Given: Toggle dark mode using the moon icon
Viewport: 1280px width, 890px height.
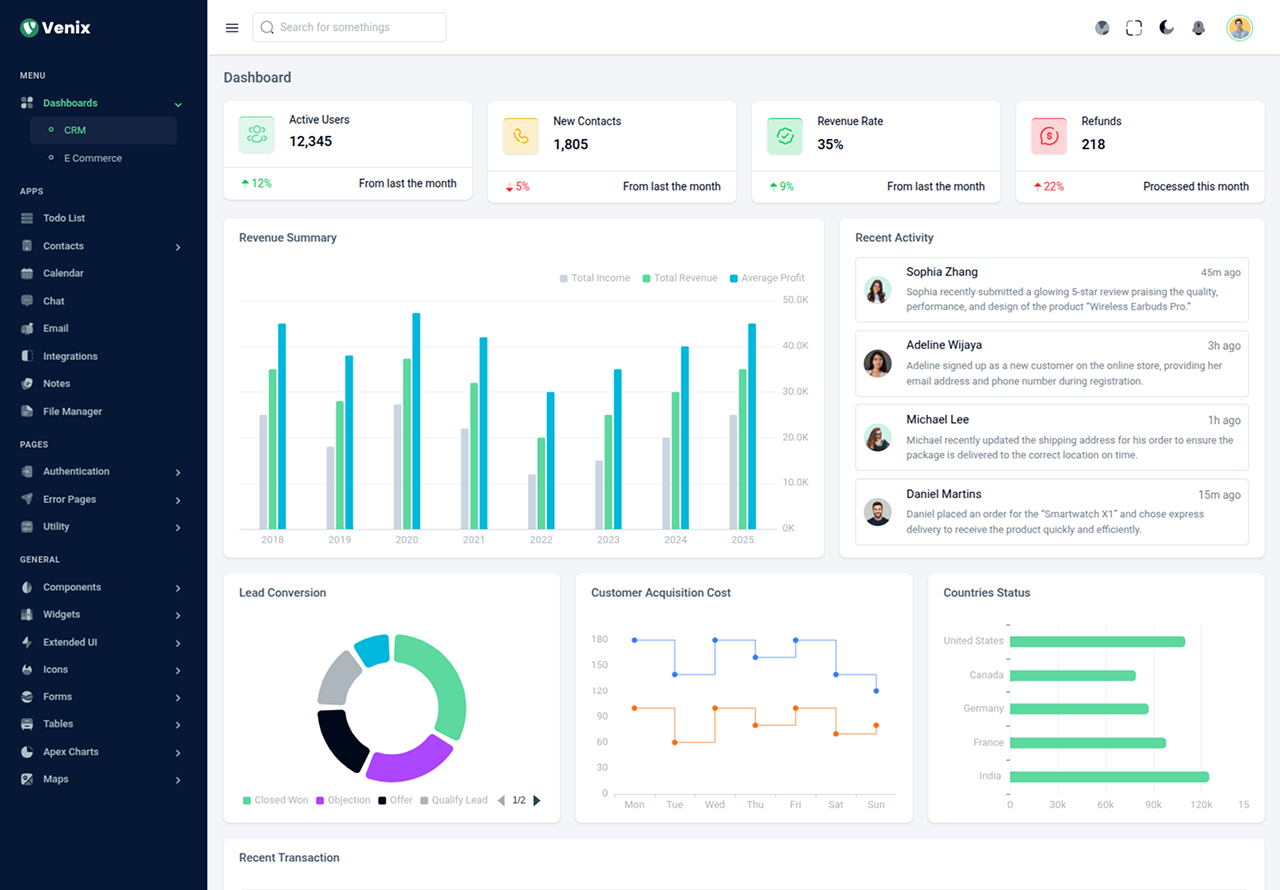Looking at the screenshot, I should point(1166,27).
